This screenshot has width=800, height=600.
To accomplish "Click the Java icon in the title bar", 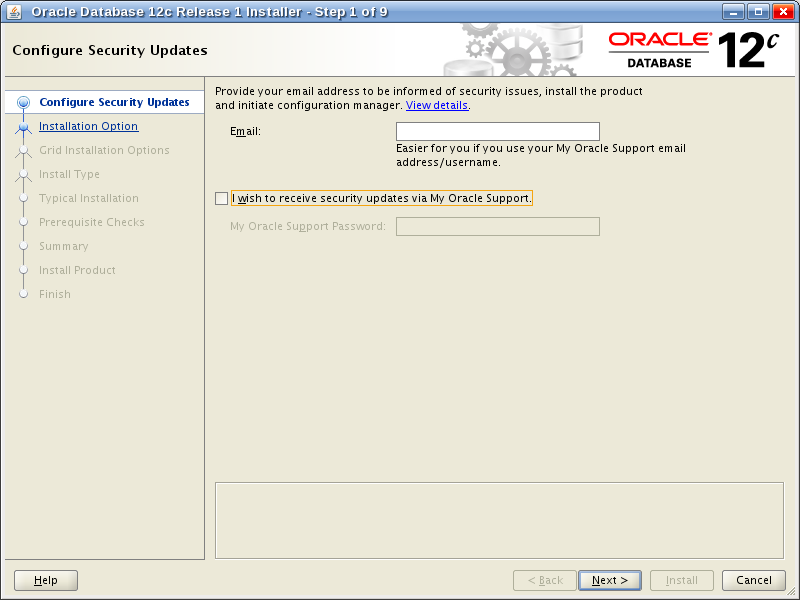I will click(x=14, y=12).
